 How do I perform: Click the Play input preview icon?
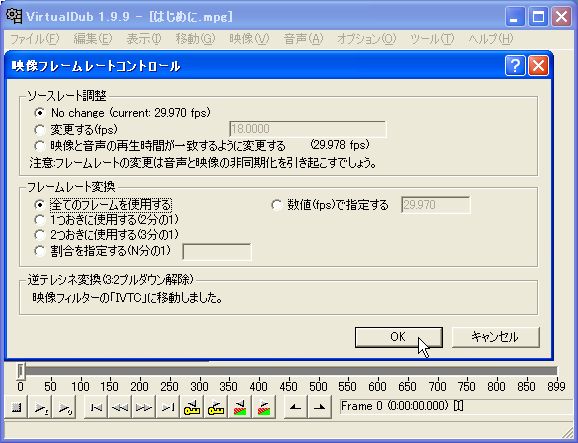(x=40, y=407)
